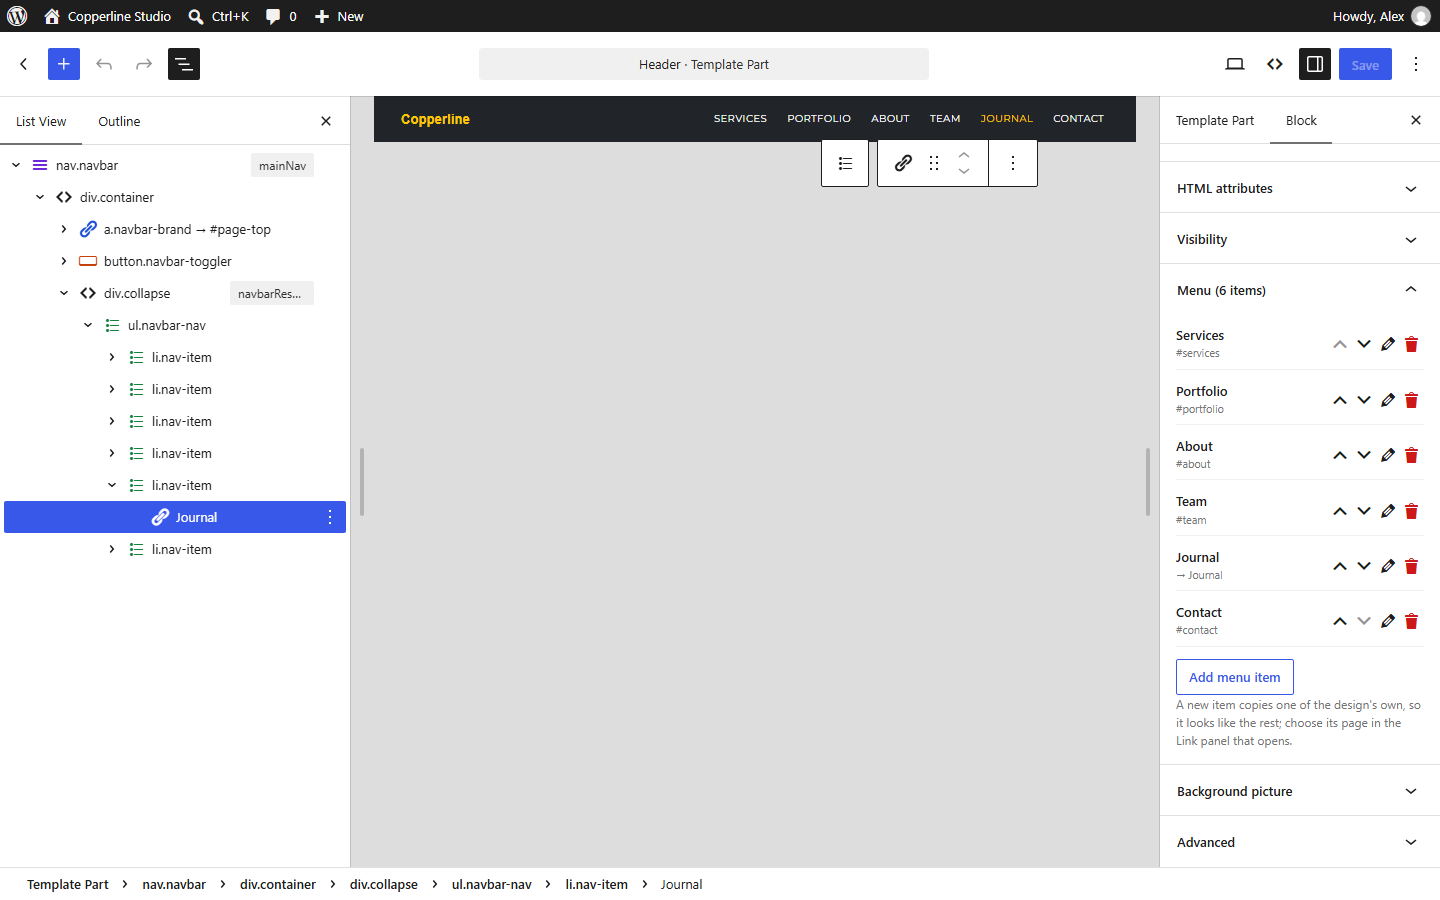Move the Team menu item down

1364,511
